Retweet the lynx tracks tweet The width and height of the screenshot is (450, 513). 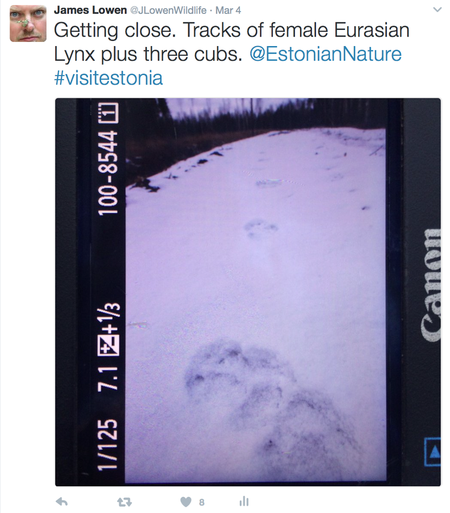coord(125,502)
